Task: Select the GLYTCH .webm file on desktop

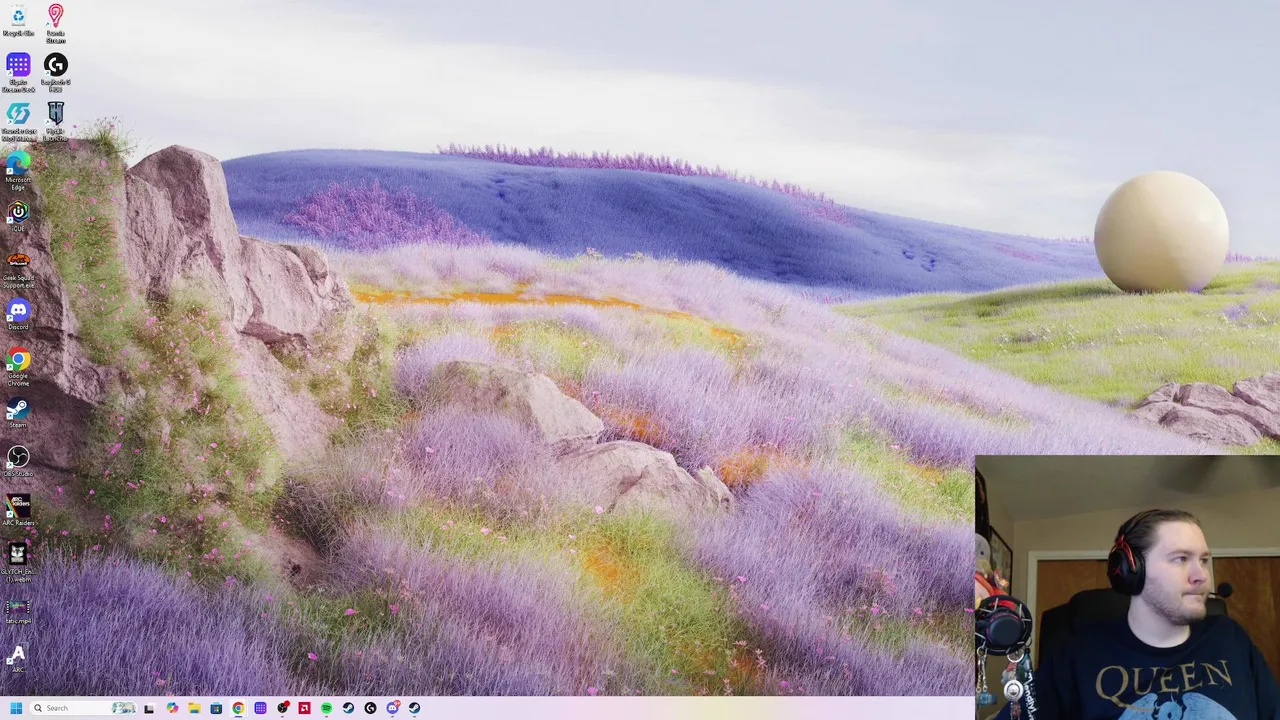Action: tap(18, 563)
